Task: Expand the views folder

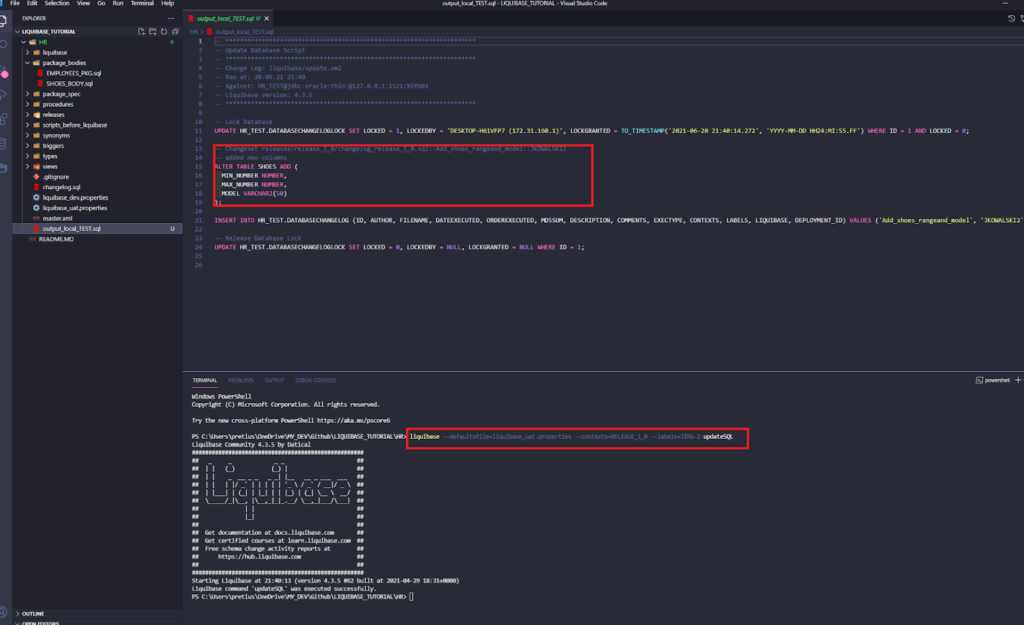Action: [97, 167]
